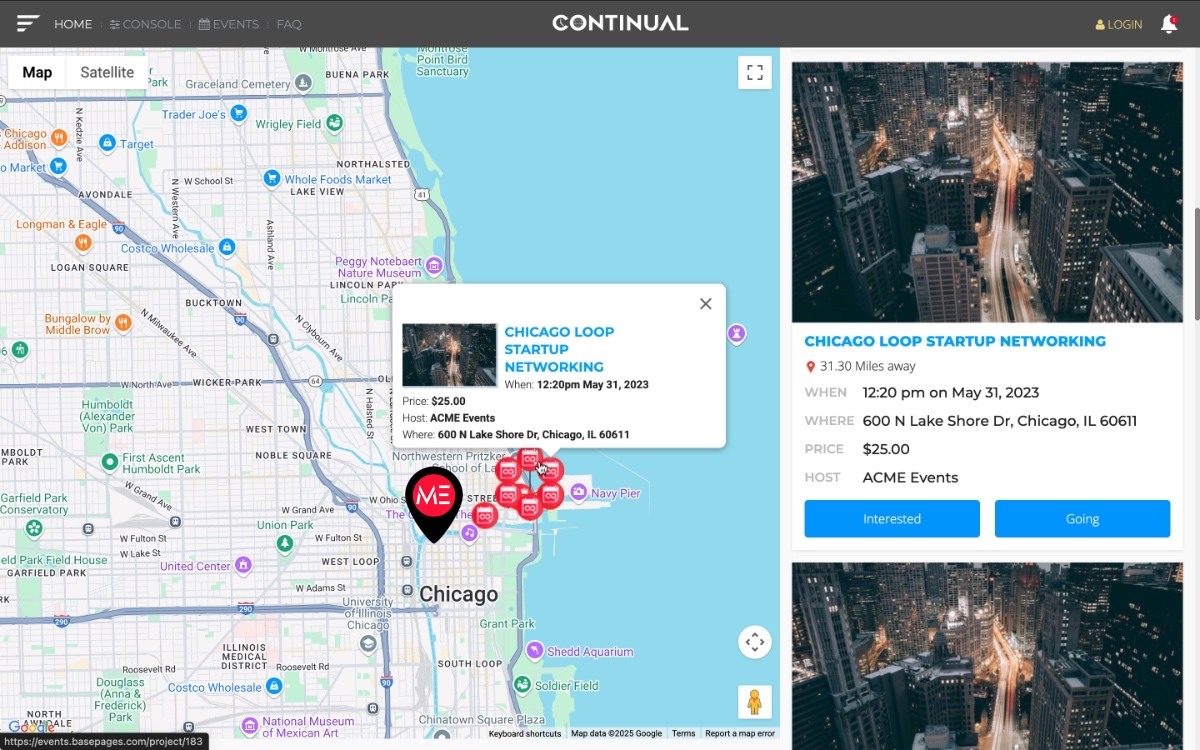Click the Target store map marker

tap(107, 144)
